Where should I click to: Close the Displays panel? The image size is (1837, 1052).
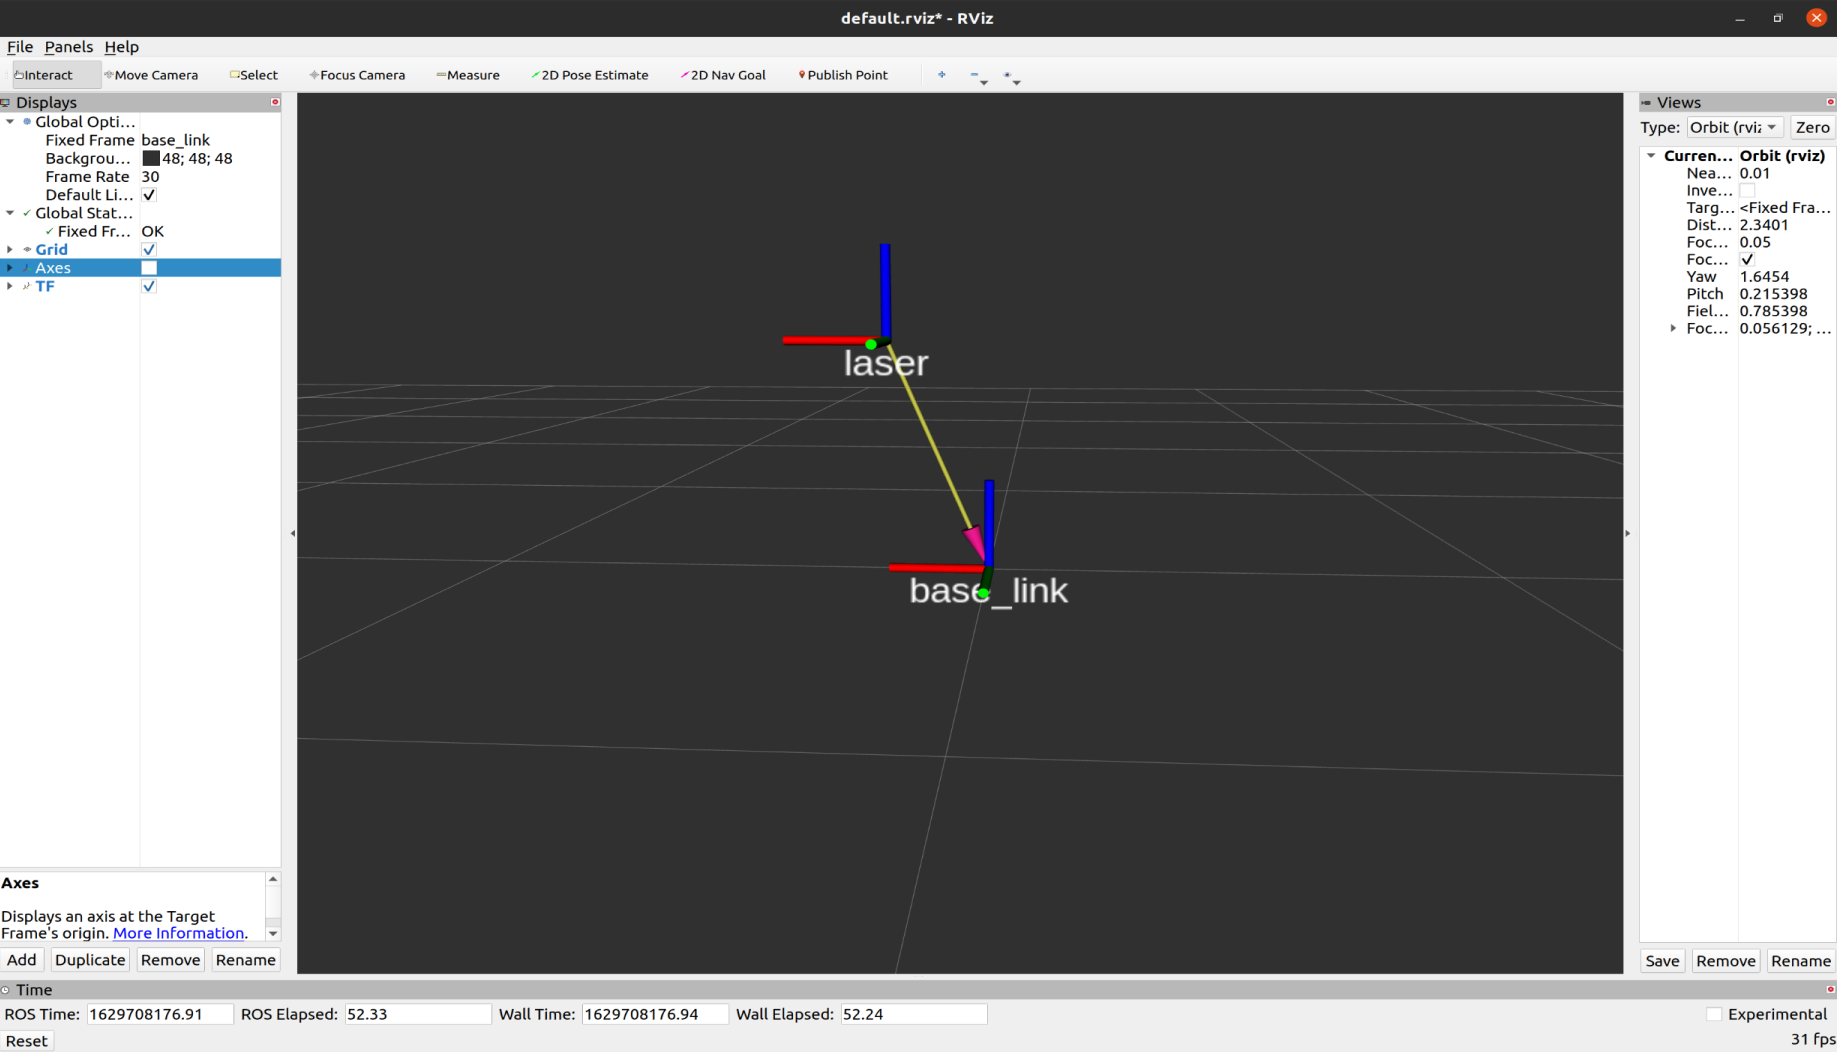pos(275,102)
